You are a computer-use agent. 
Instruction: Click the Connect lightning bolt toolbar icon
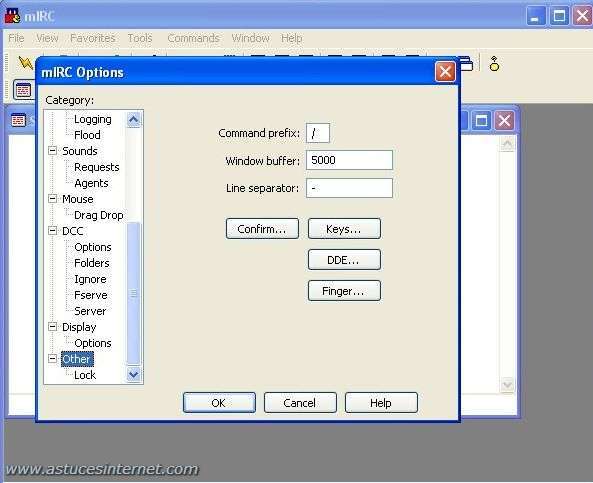coord(25,62)
